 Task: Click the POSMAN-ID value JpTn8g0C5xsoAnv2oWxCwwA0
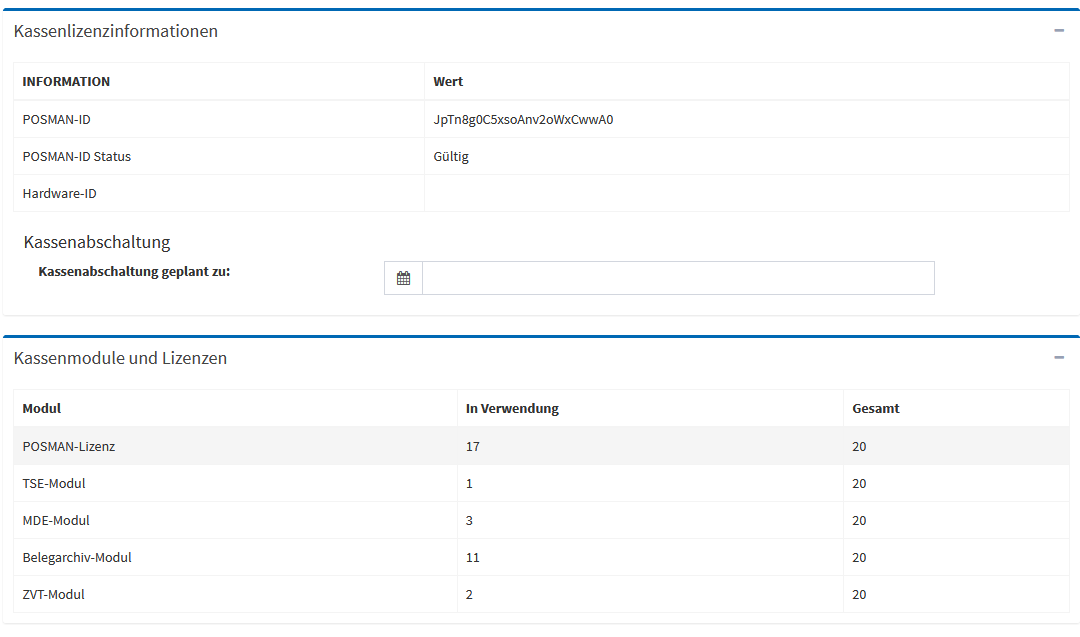(x=523, y=120)
